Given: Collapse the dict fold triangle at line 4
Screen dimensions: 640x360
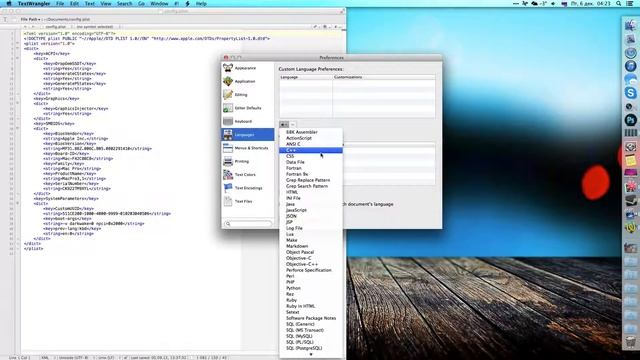Looking at the screenshot, I should (17, 48).
